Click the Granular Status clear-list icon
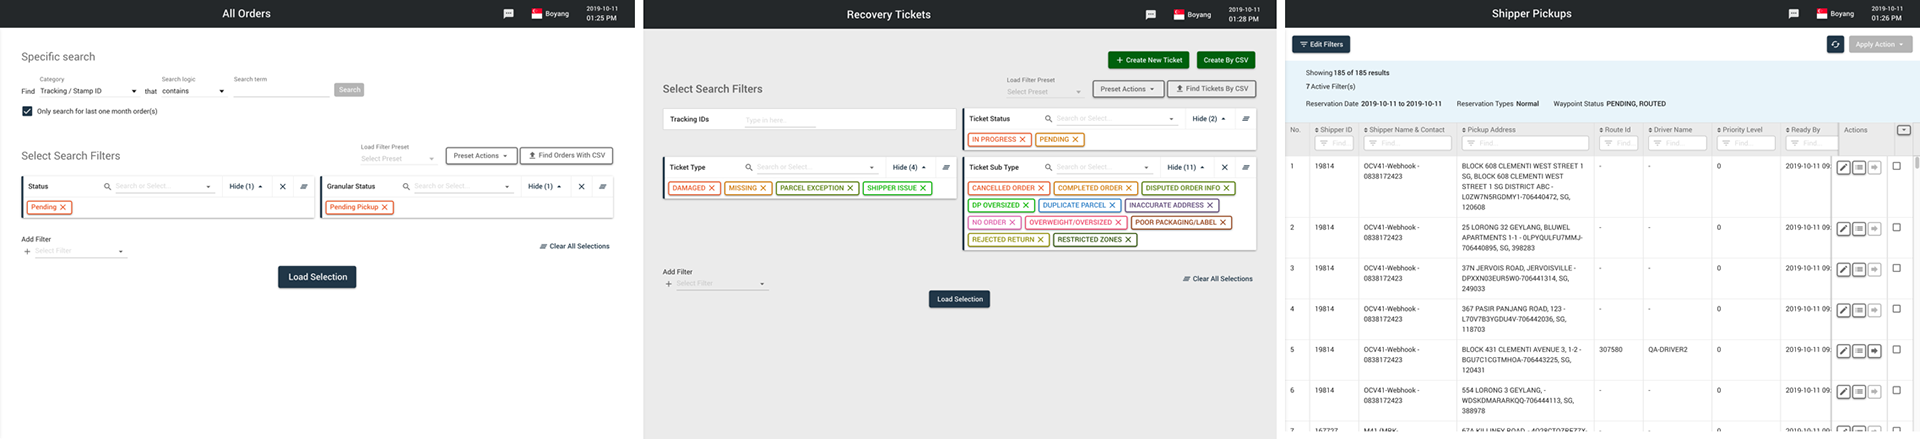Viewport: 1920px width, 439px height. [602, 186]
